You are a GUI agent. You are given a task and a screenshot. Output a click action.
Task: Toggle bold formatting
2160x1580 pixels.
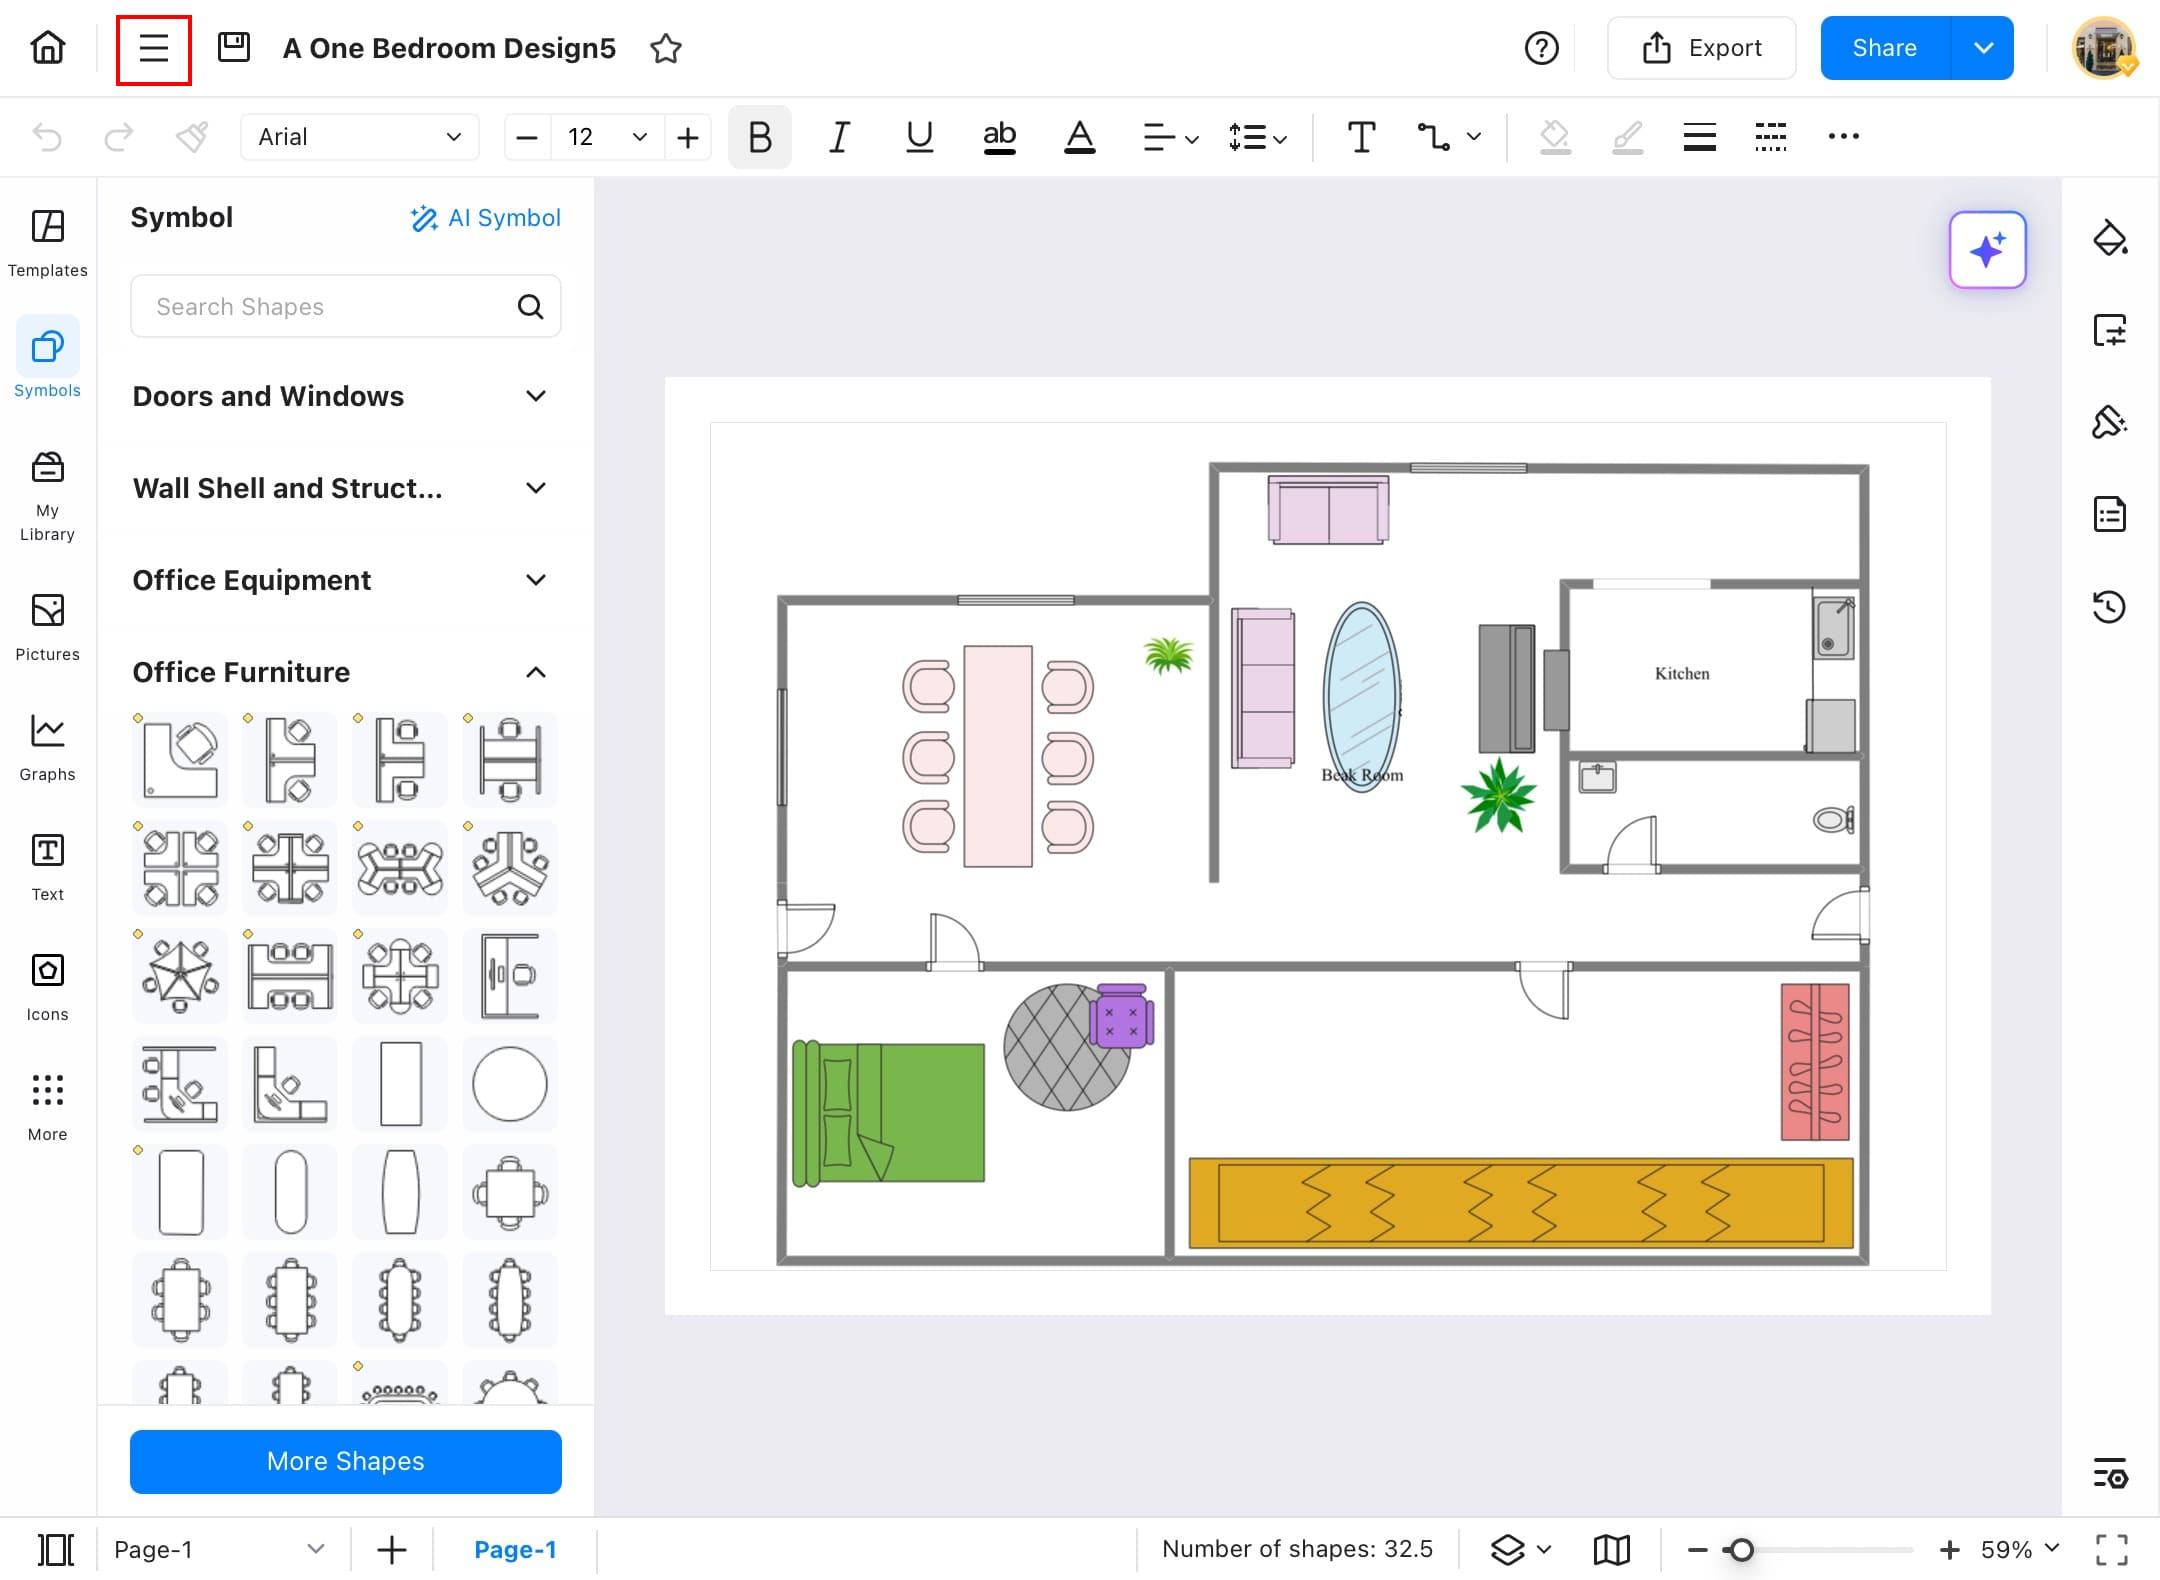pos(759,137)
